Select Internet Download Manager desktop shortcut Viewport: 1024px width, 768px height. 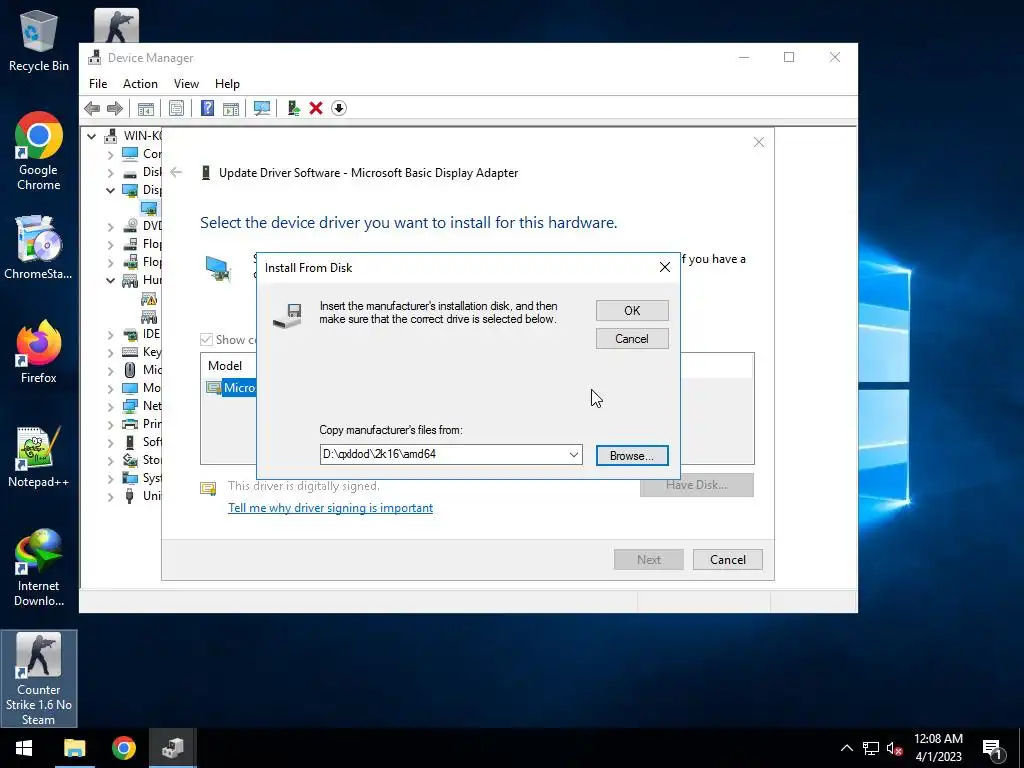coord(39,568)
